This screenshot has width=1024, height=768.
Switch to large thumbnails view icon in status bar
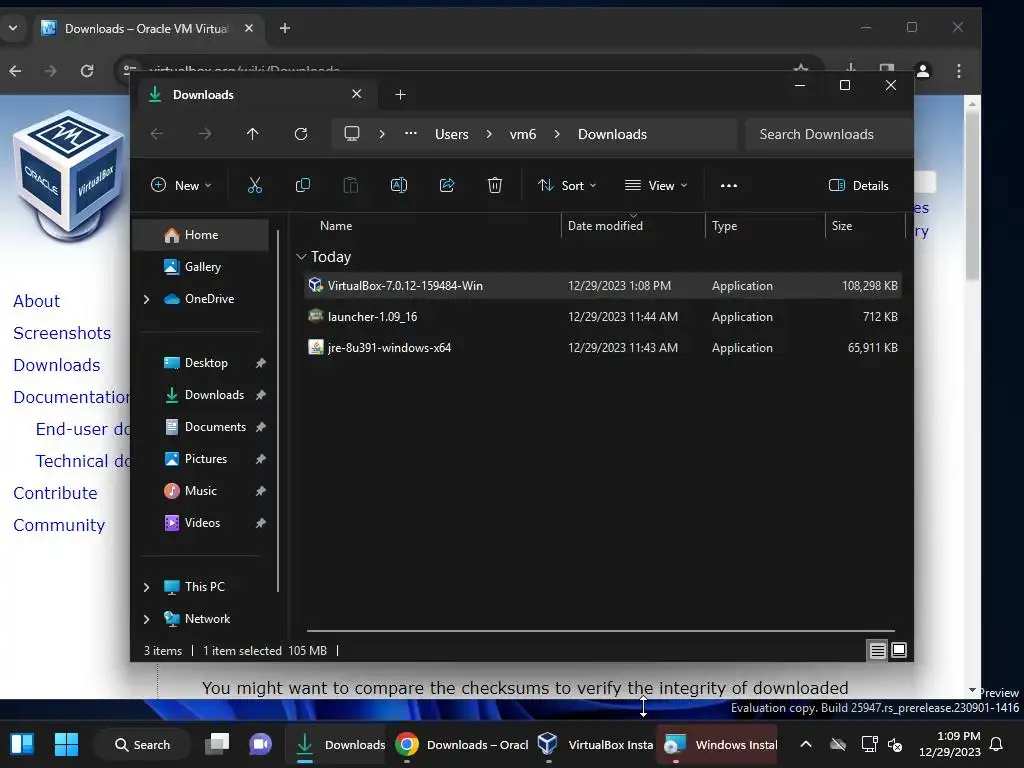[x=899, y=650]
